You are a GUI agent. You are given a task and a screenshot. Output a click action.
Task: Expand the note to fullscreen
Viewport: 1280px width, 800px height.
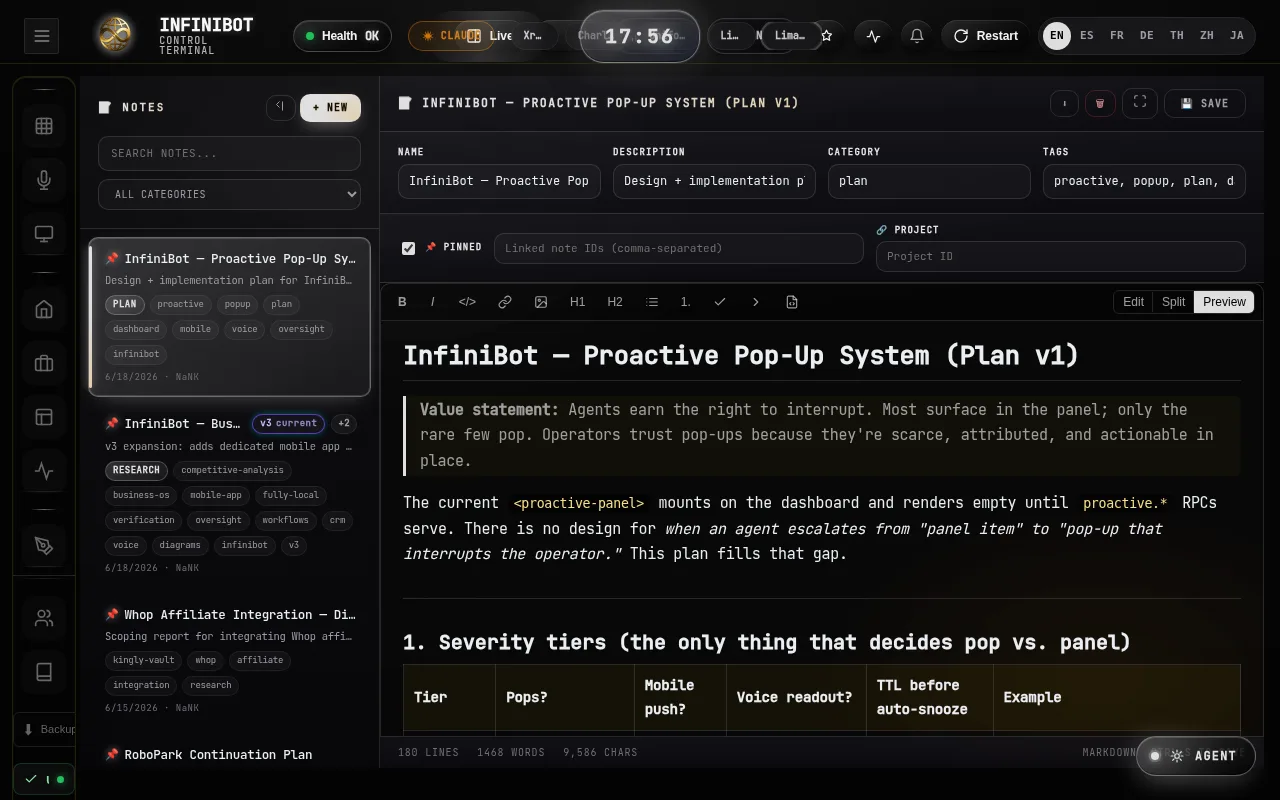pyautogui.click(x=1140, y=103)
